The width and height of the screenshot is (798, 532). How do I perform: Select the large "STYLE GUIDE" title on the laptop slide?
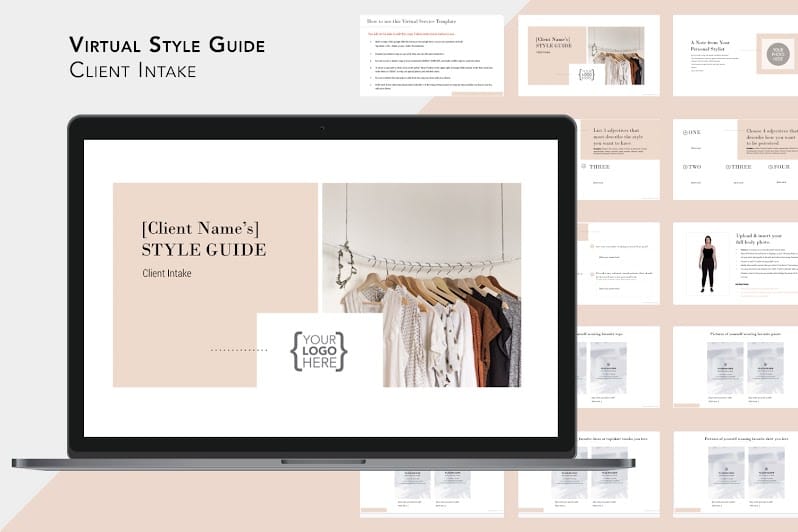click(x=204, y=249)
